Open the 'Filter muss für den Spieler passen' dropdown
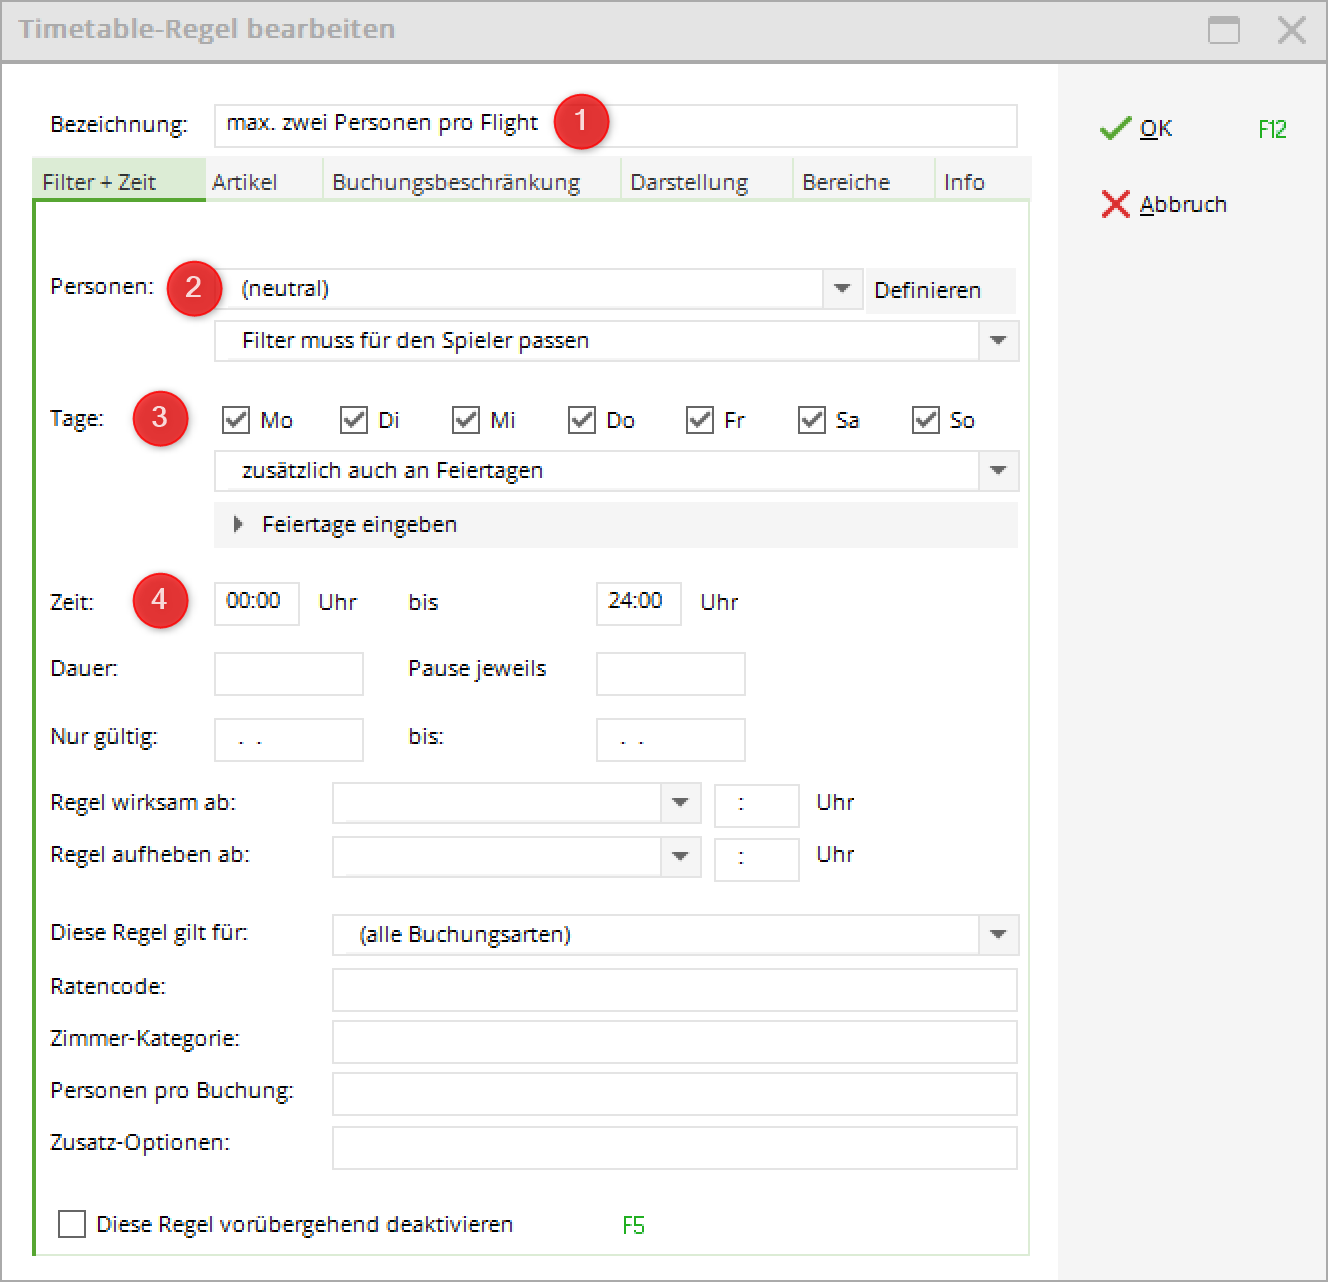 tap(998, 341)
